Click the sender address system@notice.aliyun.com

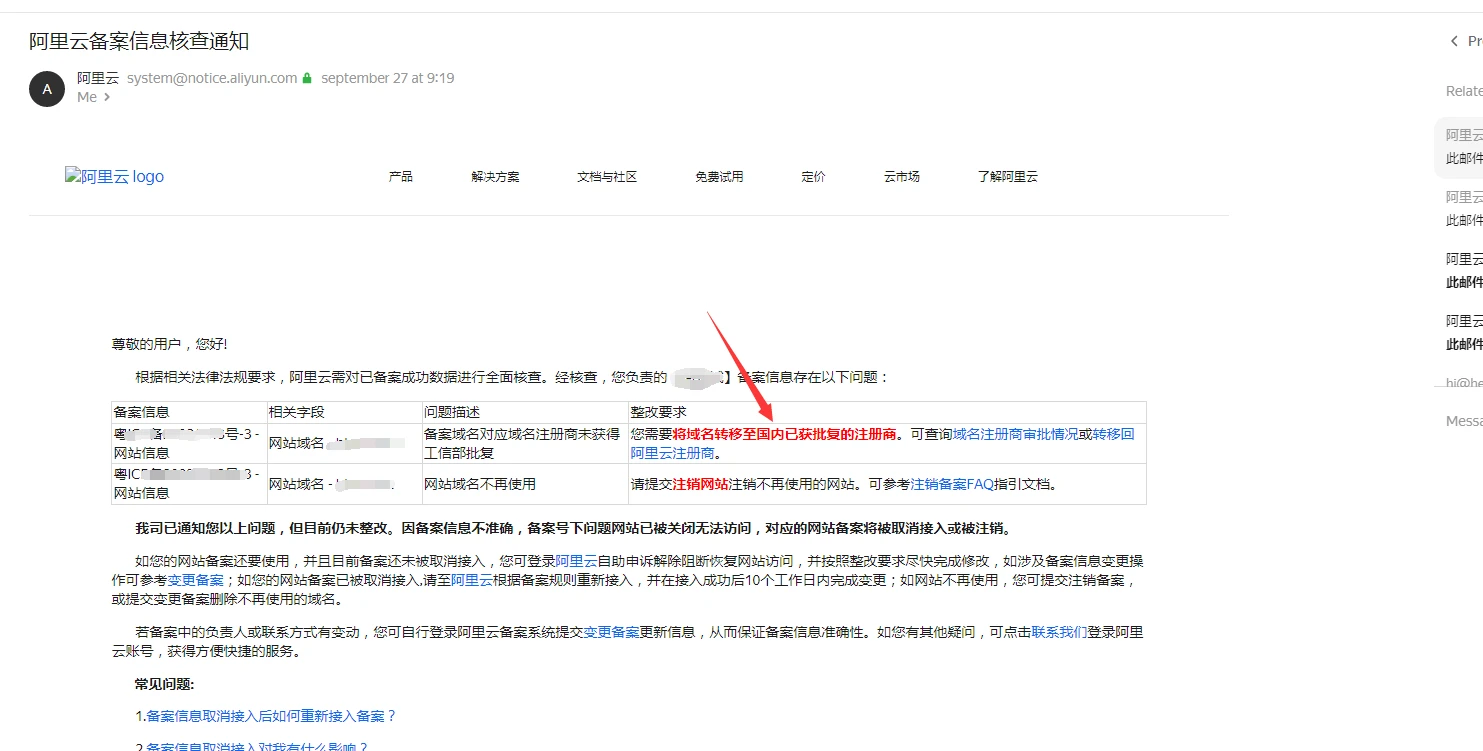212,78
